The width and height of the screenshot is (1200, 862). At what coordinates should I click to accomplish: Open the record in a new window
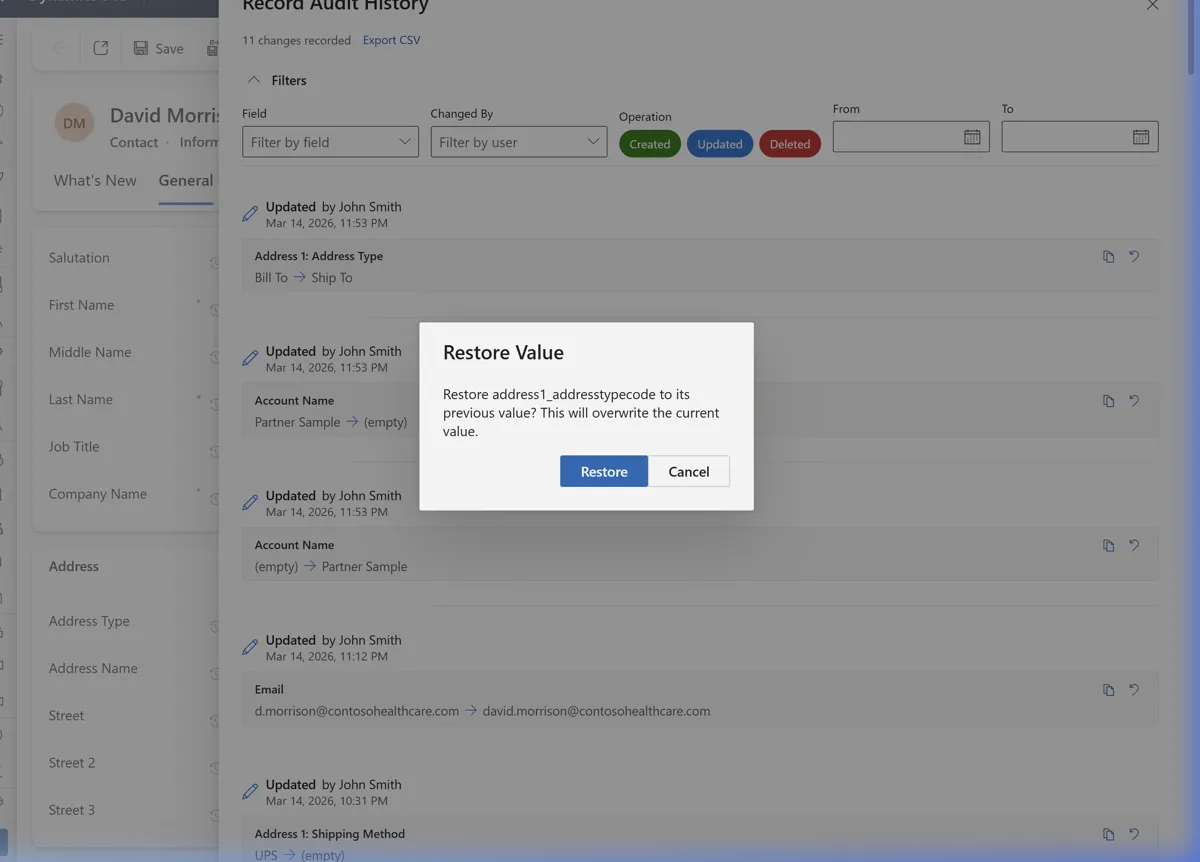(100, 47)
